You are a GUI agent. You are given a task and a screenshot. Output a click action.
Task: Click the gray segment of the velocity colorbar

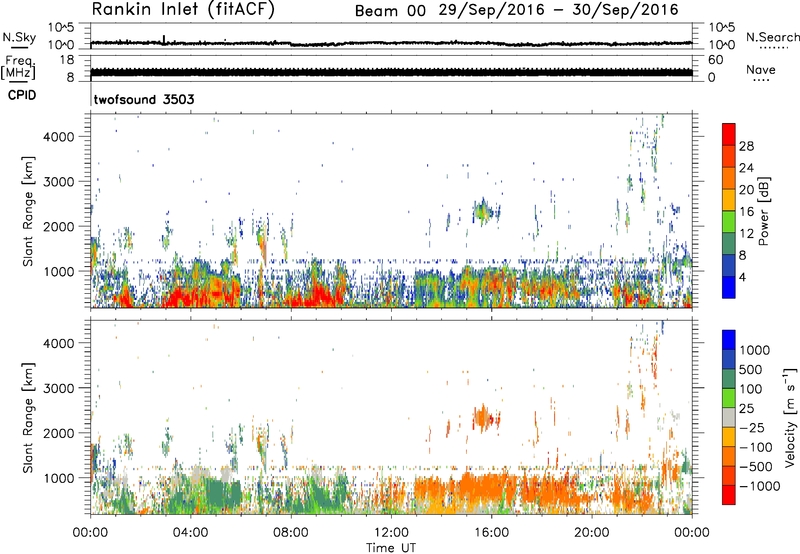coord(729,417)
